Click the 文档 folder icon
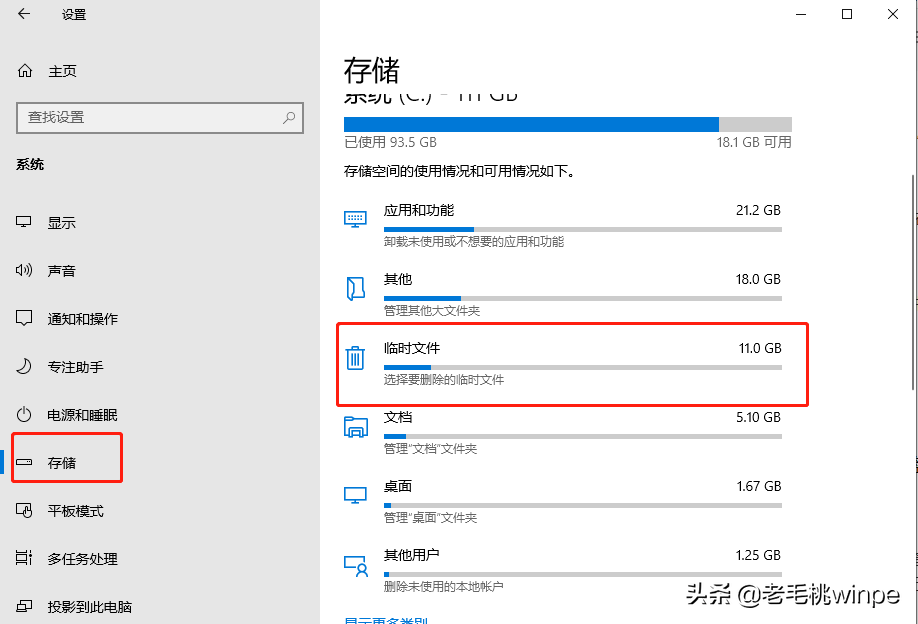 [x=355, y=427]
